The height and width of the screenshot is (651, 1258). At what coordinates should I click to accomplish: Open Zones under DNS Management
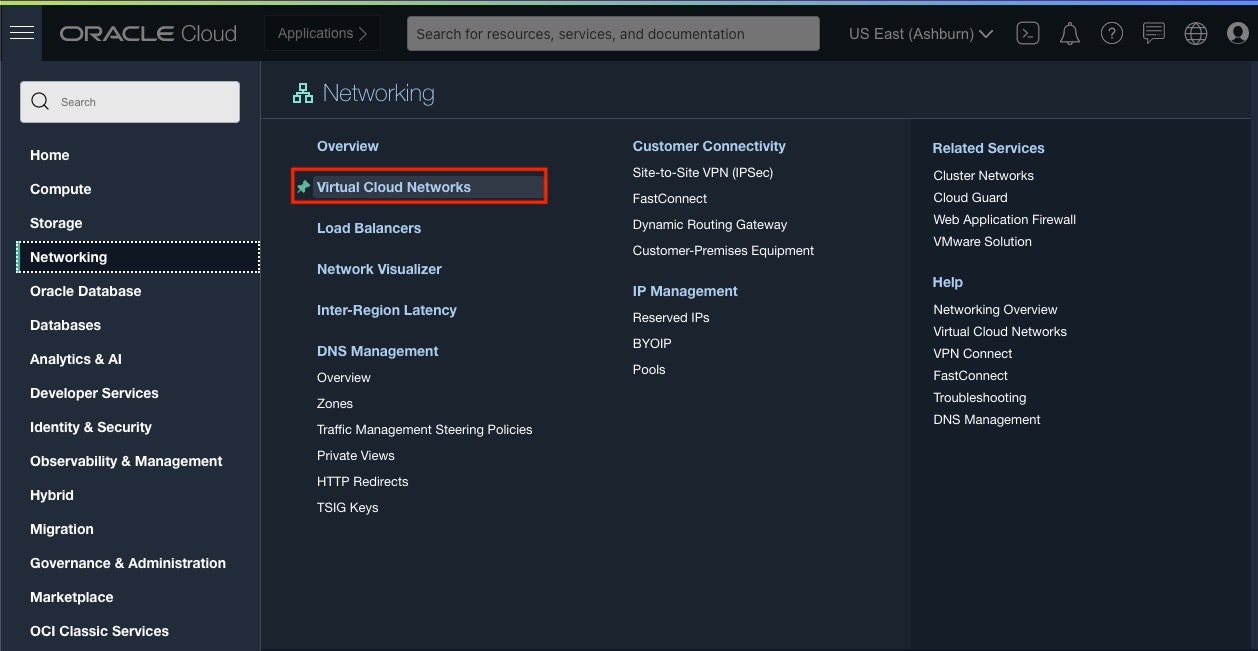(335, 403)
